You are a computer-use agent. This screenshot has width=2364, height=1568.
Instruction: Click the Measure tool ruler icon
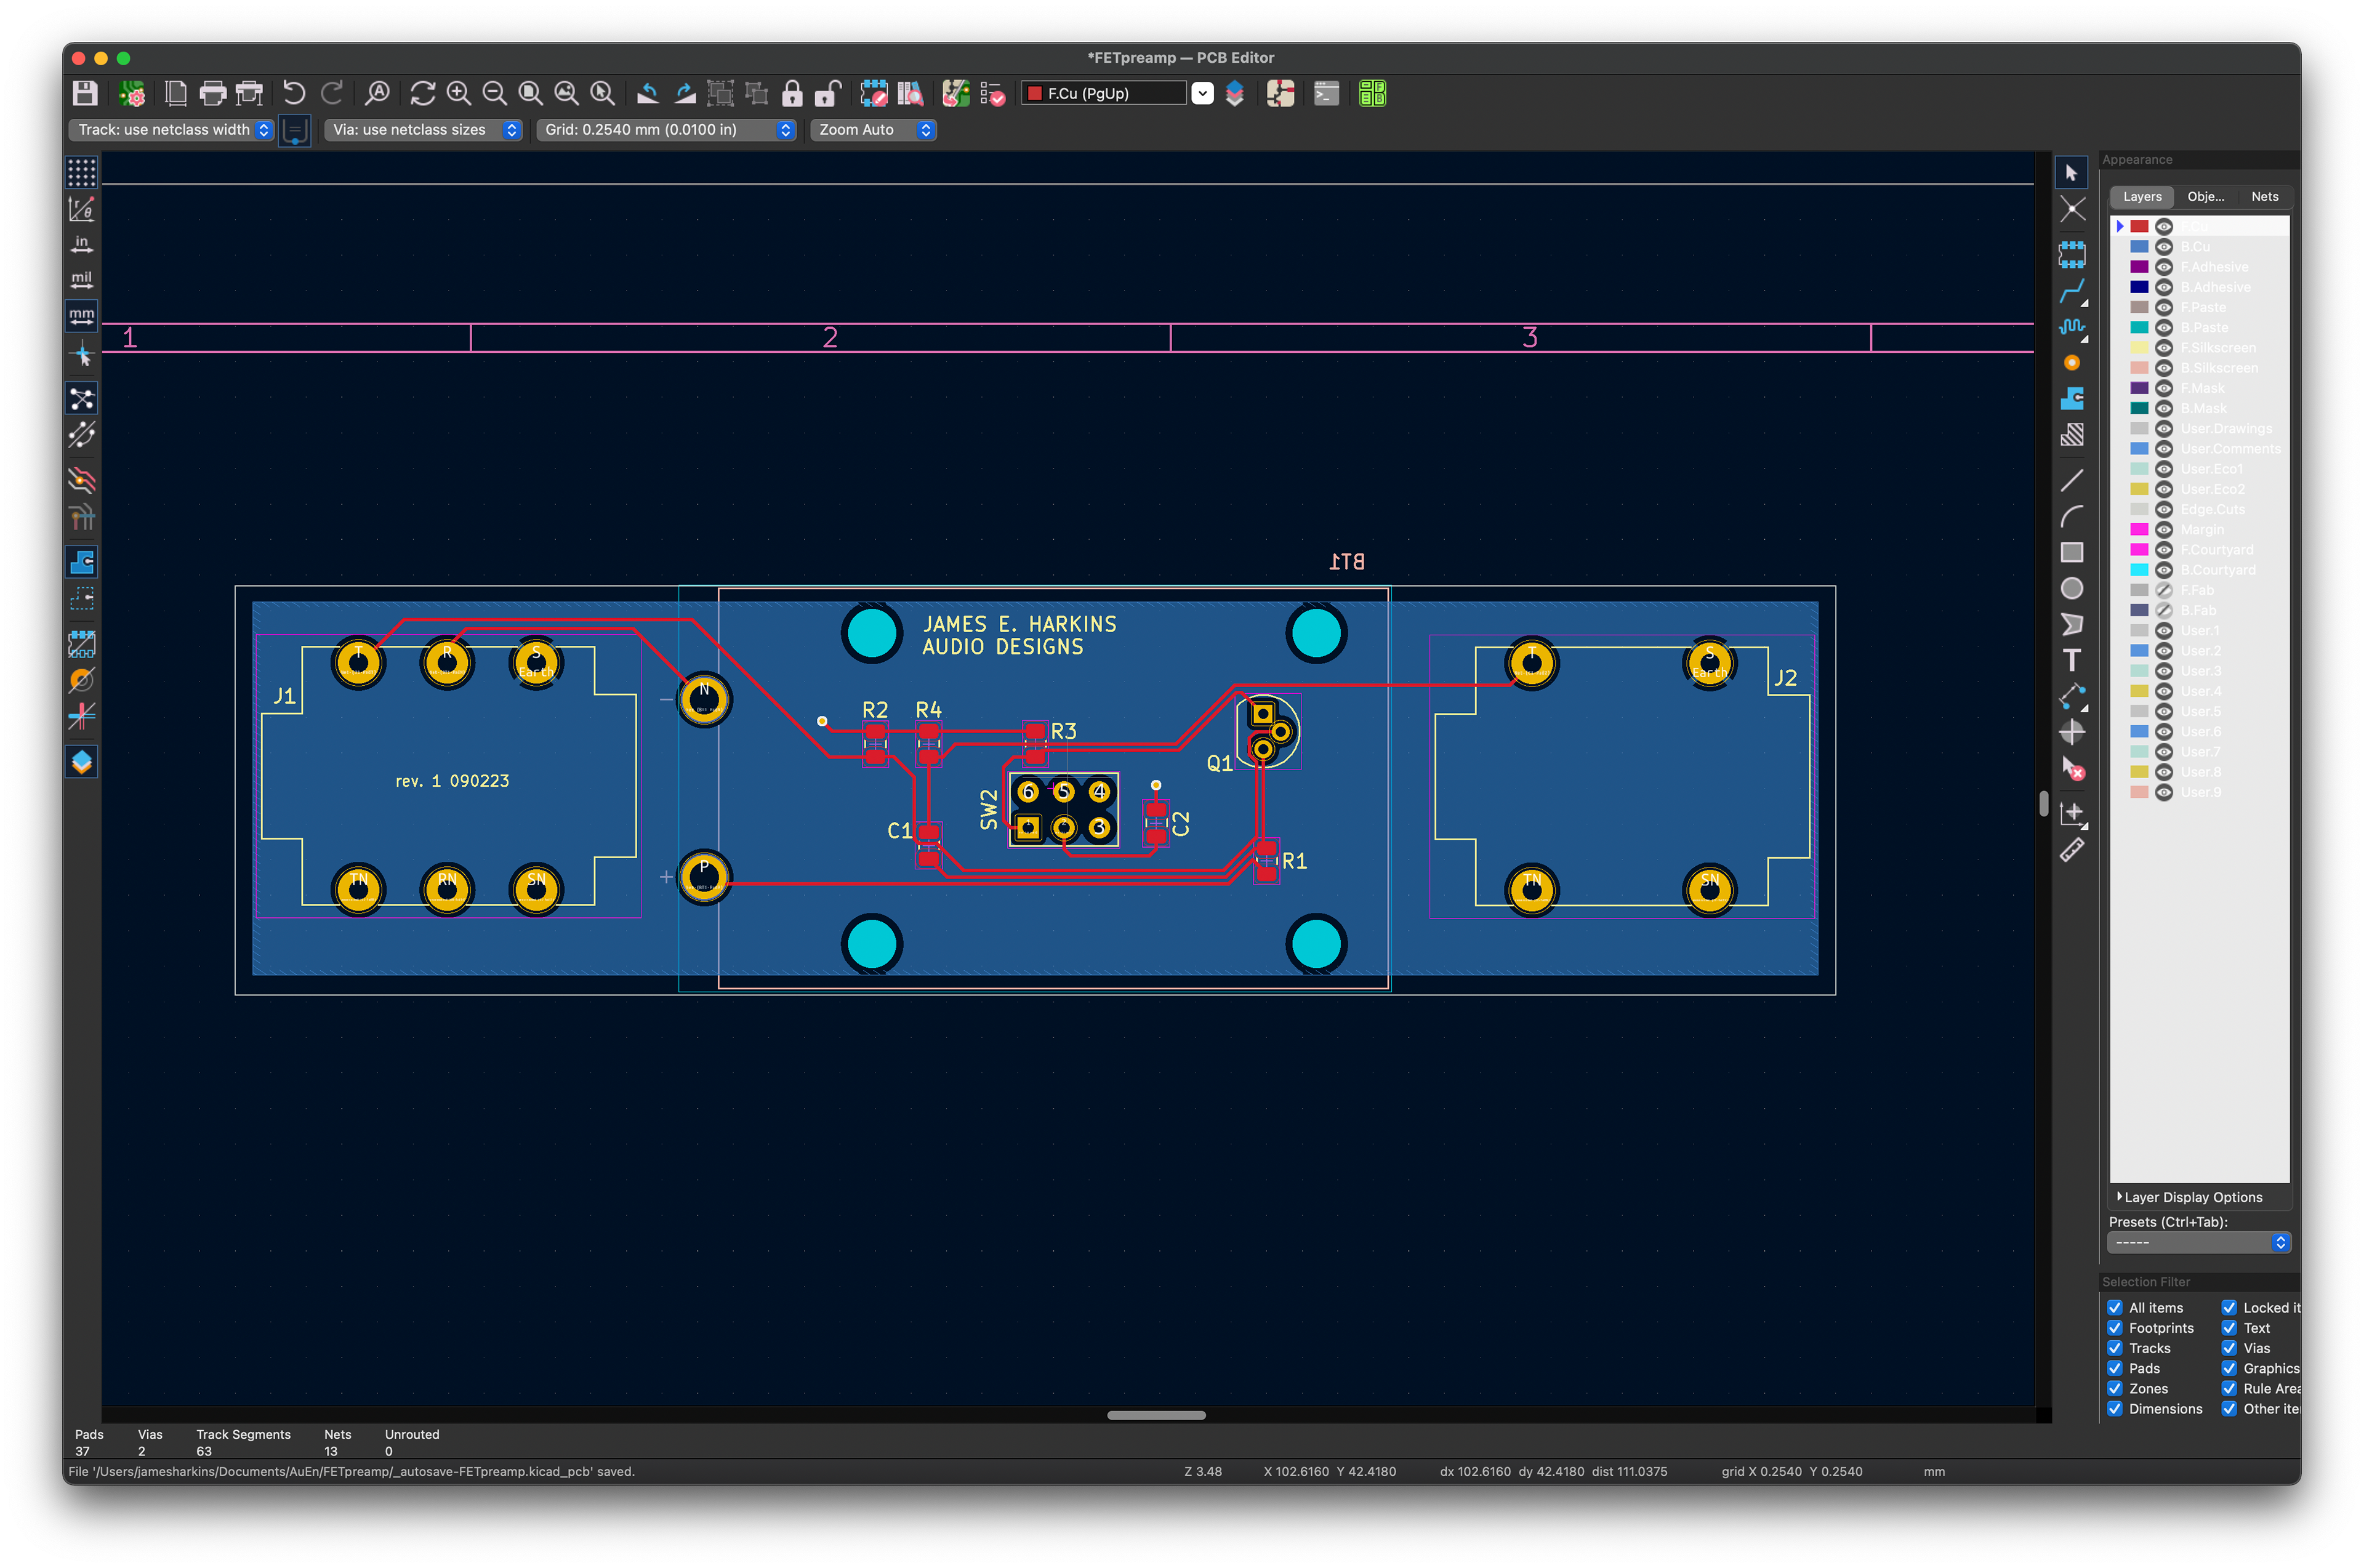click(x=2071, y=851)
